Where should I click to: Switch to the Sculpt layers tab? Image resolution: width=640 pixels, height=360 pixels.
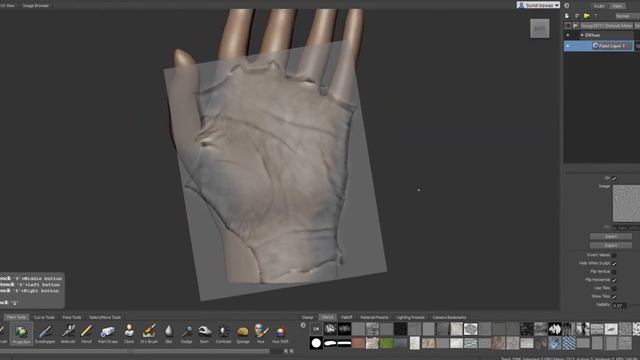click(599, 6)
